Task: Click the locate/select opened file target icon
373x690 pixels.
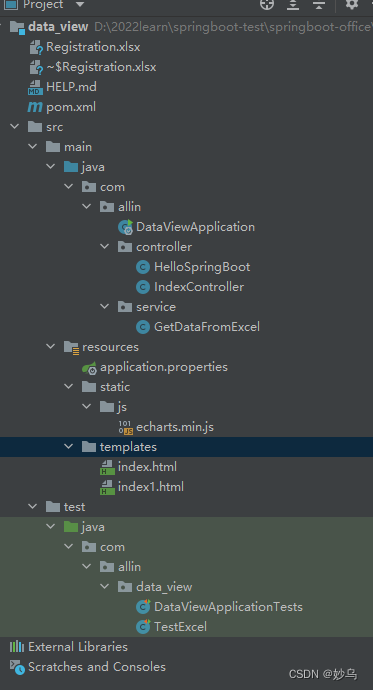Action: point(267,4)
